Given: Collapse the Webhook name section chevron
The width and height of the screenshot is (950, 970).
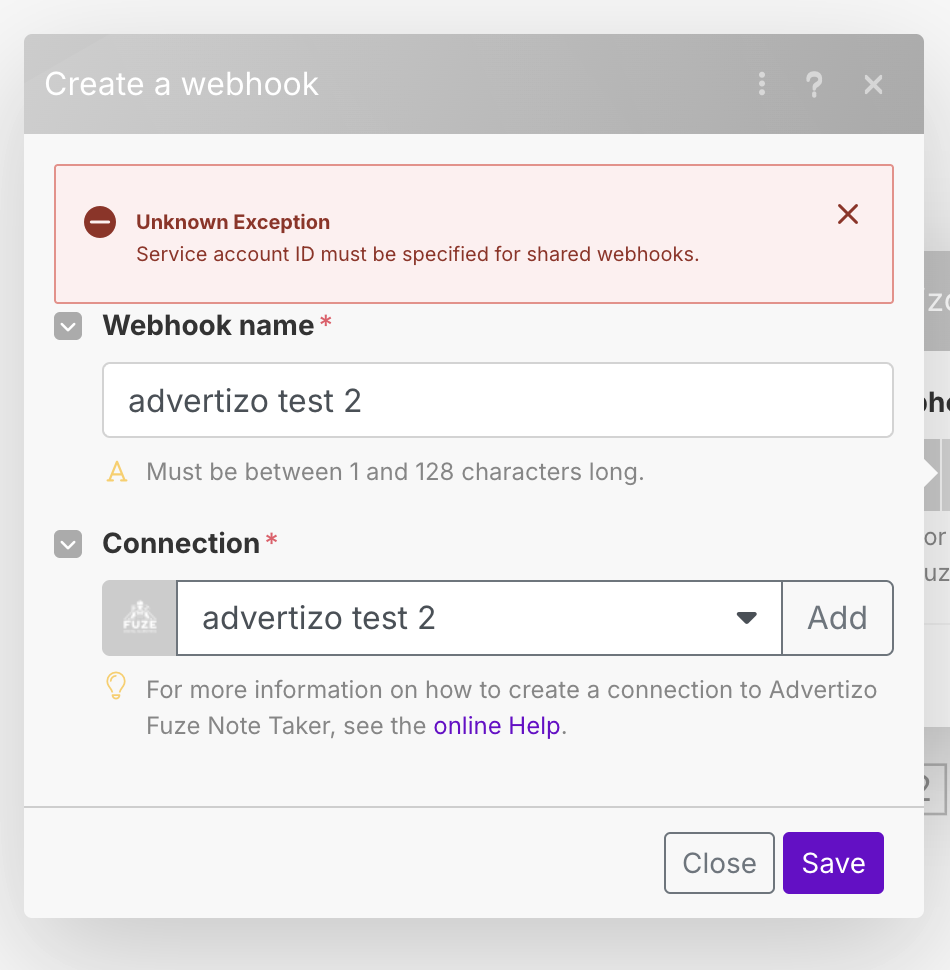Looking at the screenshot, I should [68, 327].
